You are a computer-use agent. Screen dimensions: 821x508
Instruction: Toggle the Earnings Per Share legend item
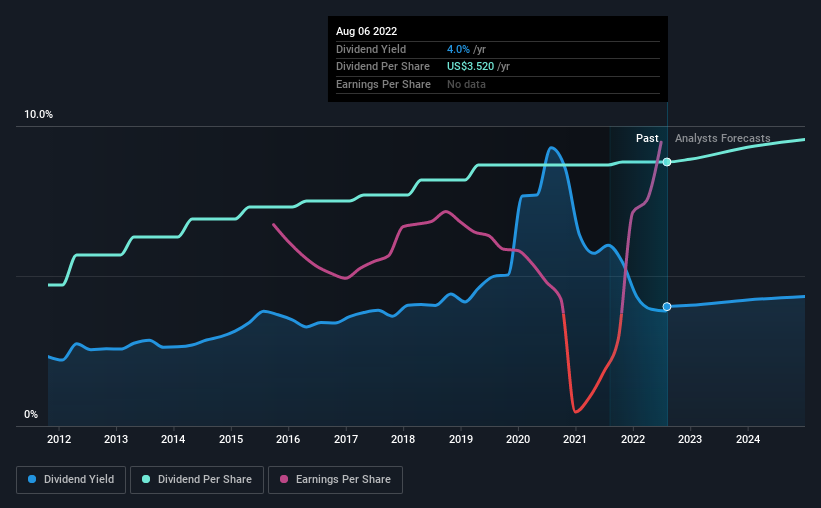click(x=336, y=480)
